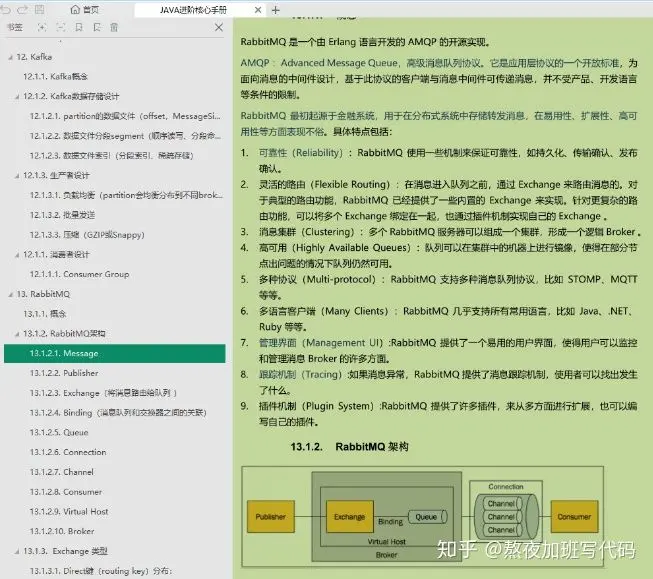This screenshot has height=579, width=653.
Task: Click the add bookmark icon
Action: coord(79,27)
